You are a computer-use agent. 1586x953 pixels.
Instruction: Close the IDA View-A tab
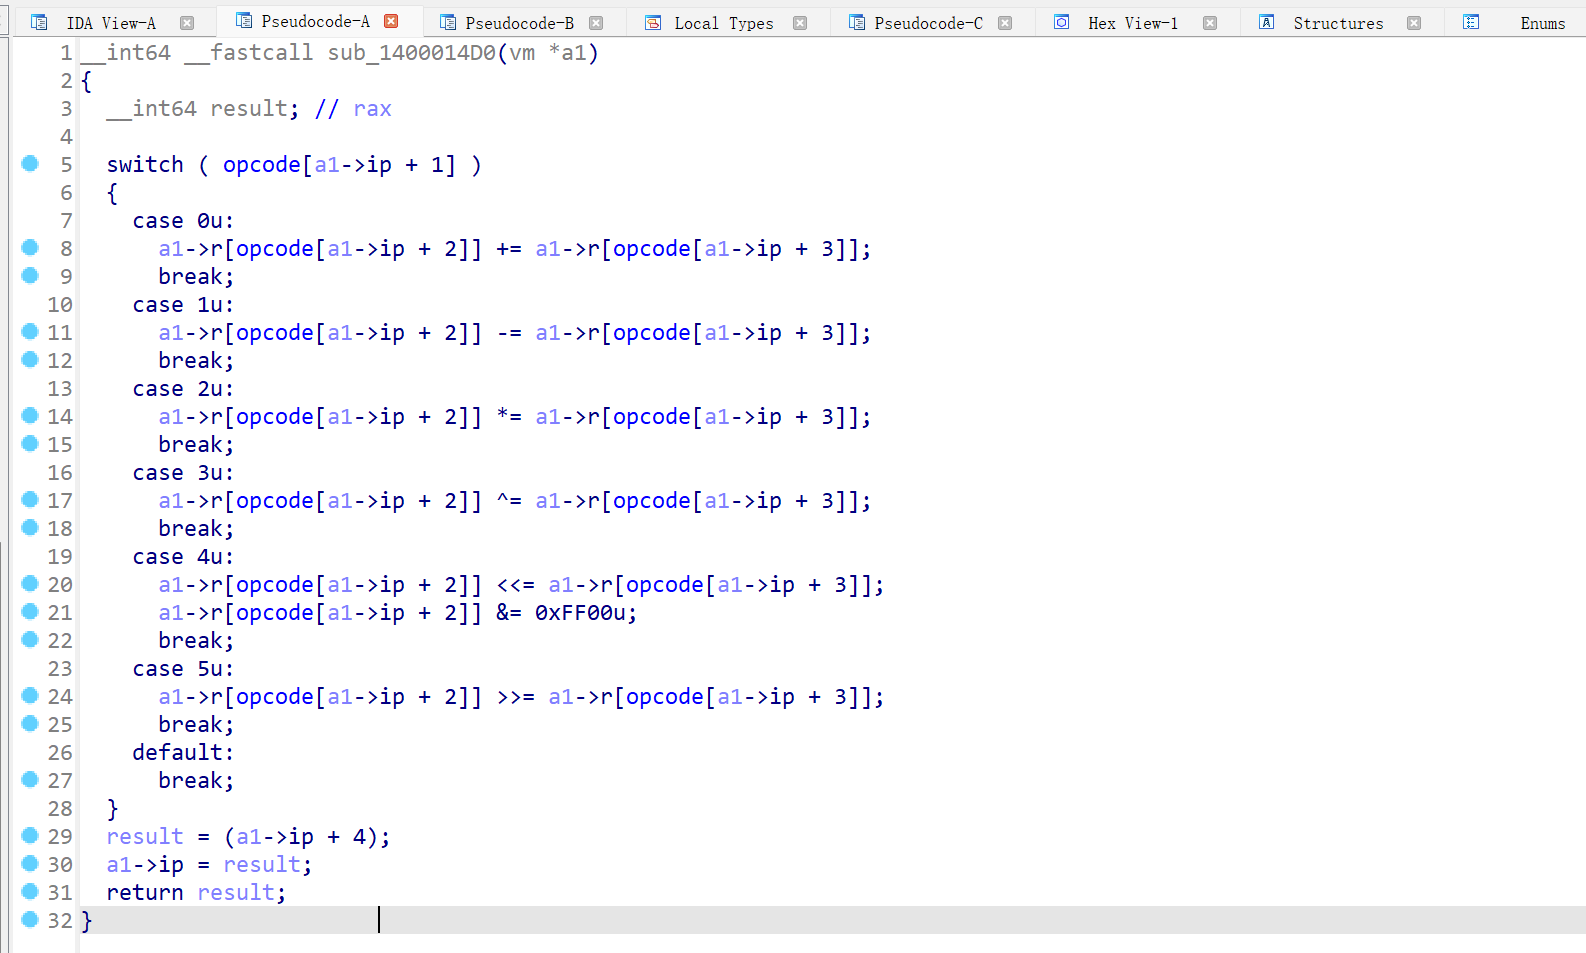(187, 22)
